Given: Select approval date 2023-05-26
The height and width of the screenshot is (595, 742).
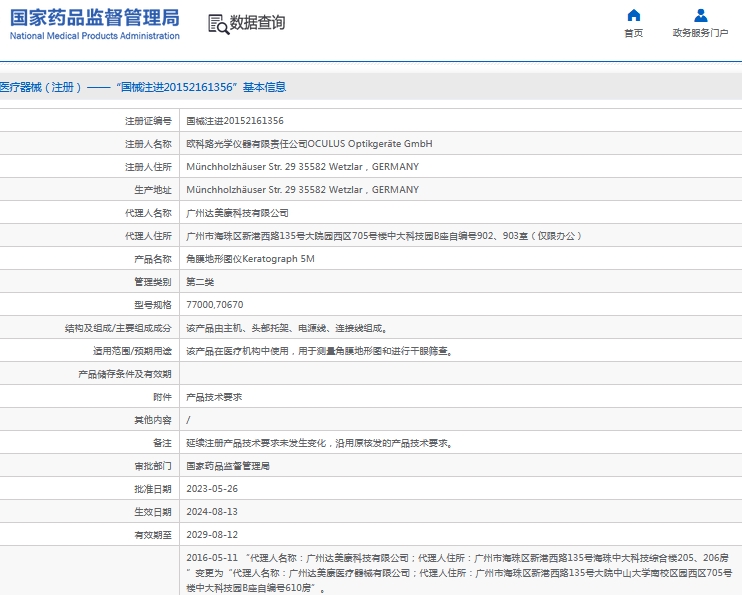Looking at the screenshot, I should point(212,489).
